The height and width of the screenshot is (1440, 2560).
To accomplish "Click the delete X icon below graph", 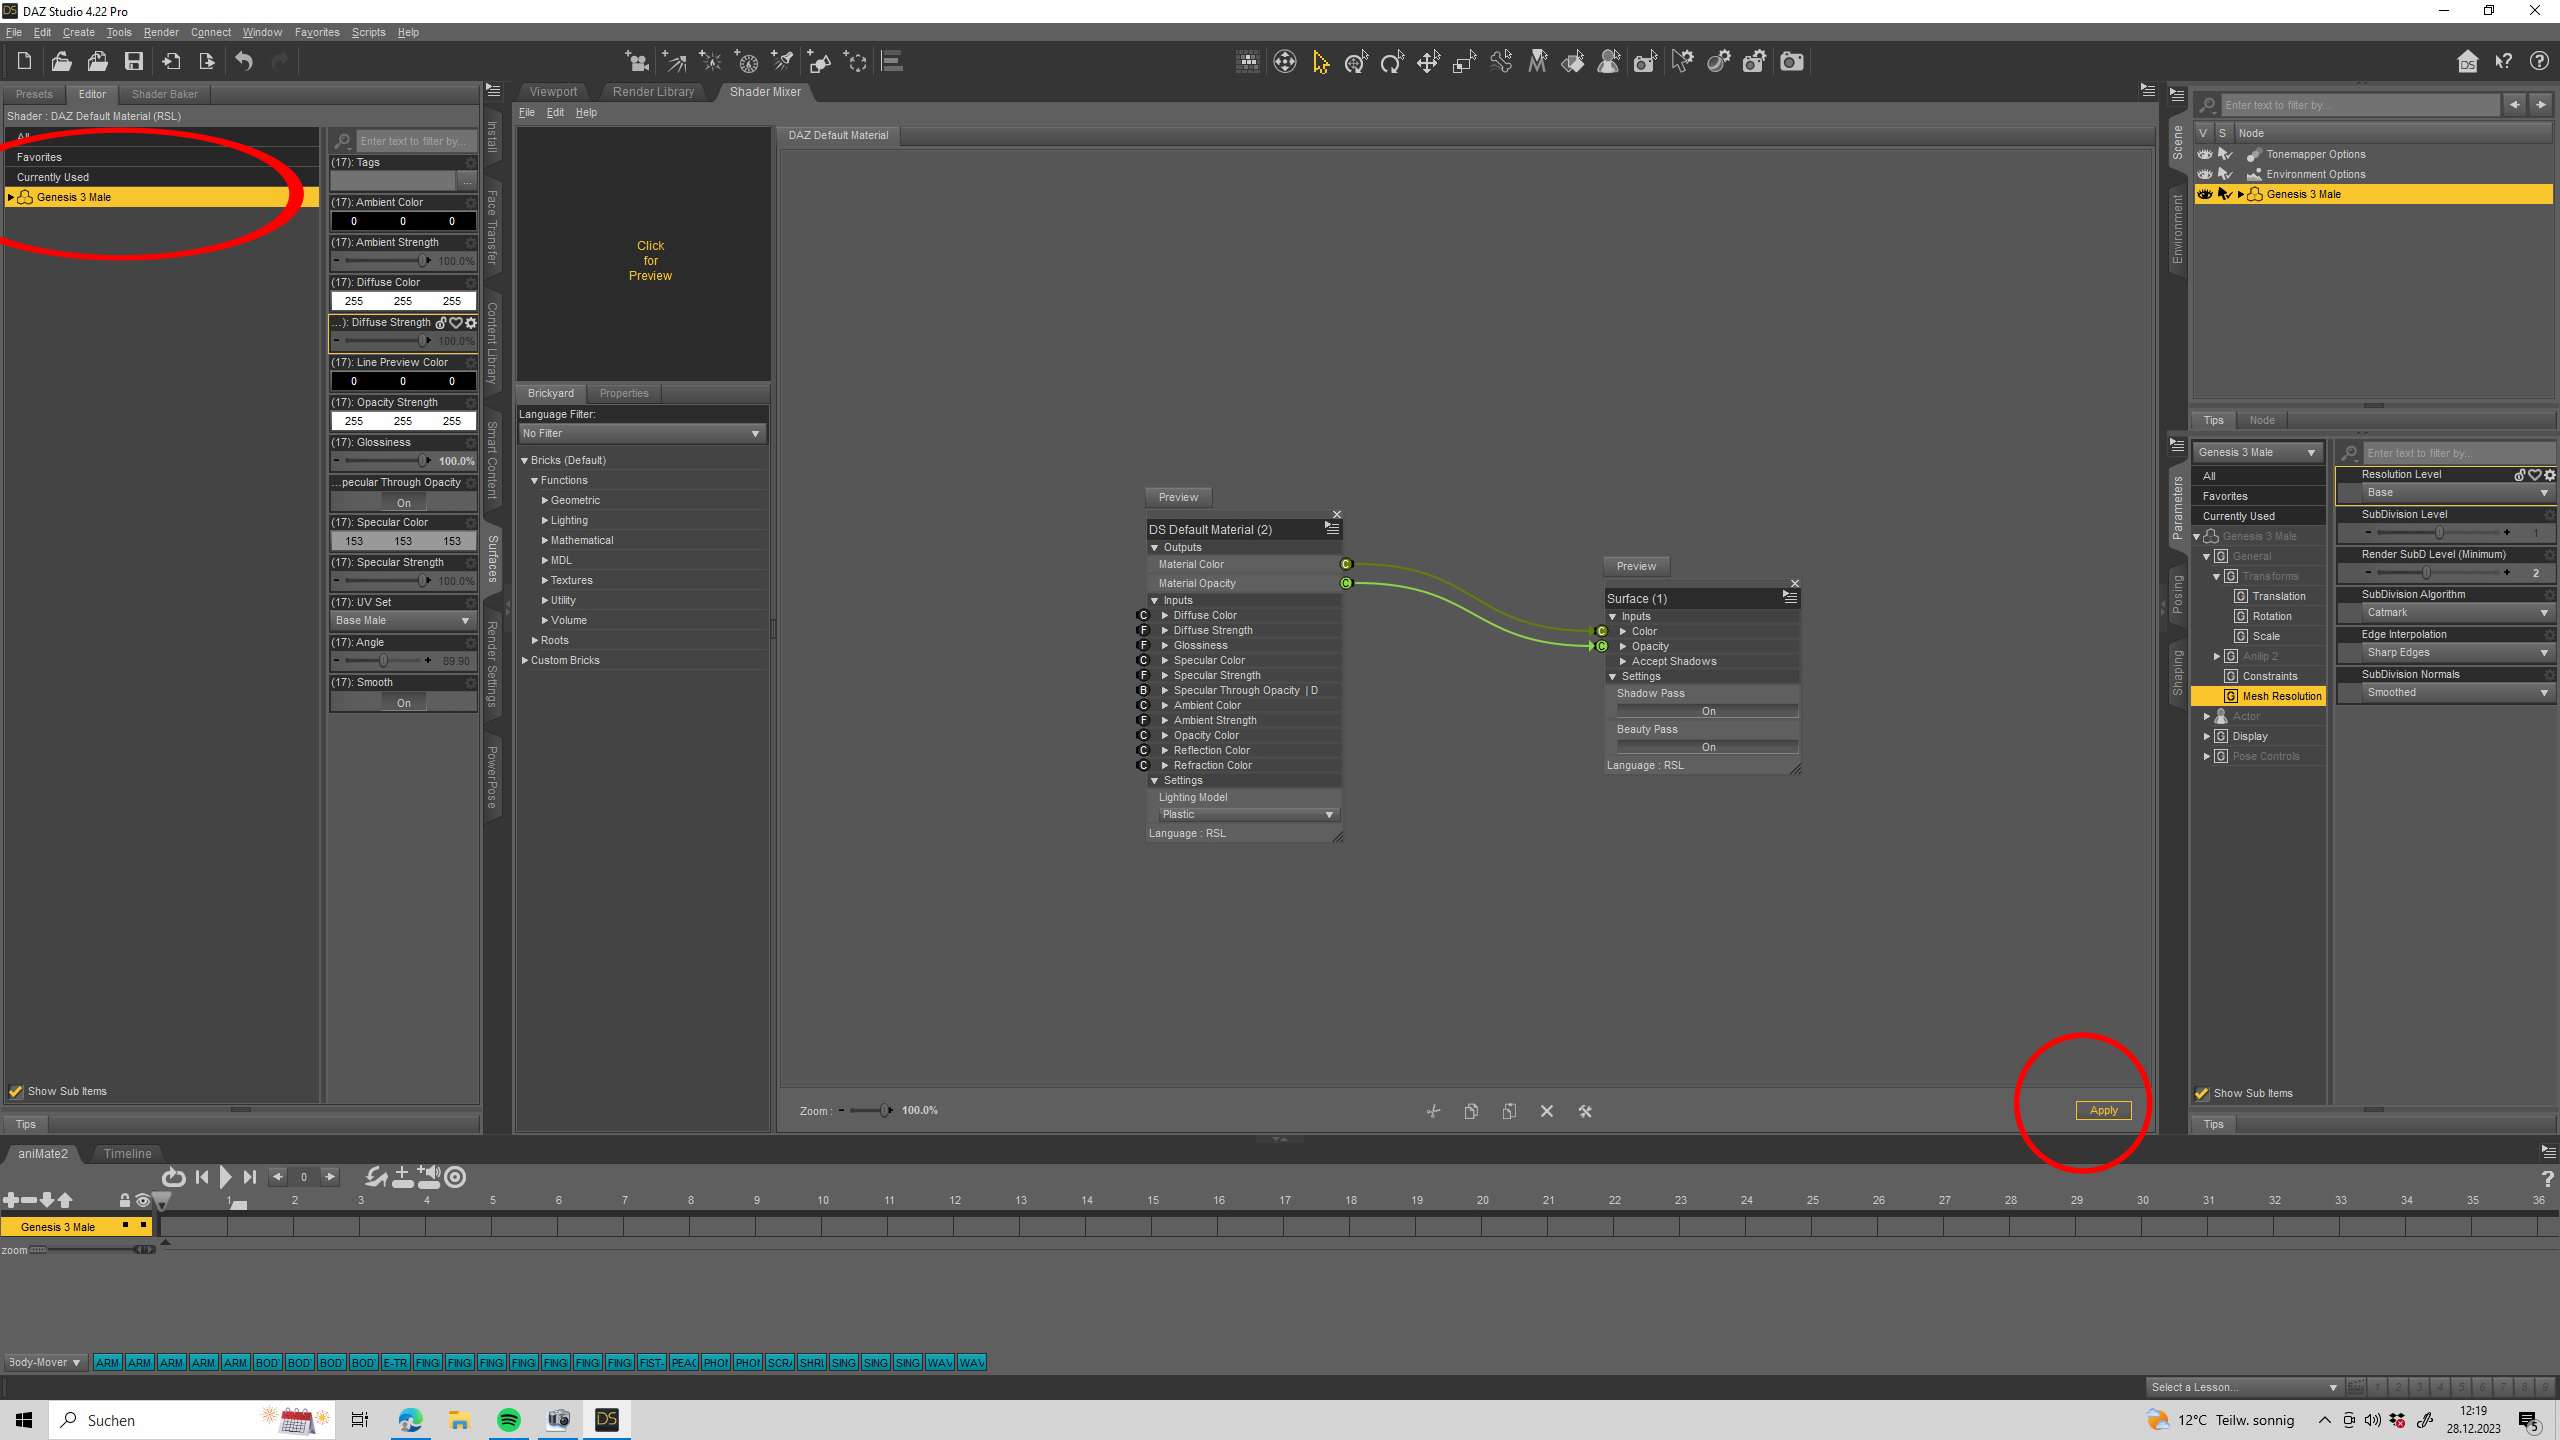I will click(1547, 1111).
